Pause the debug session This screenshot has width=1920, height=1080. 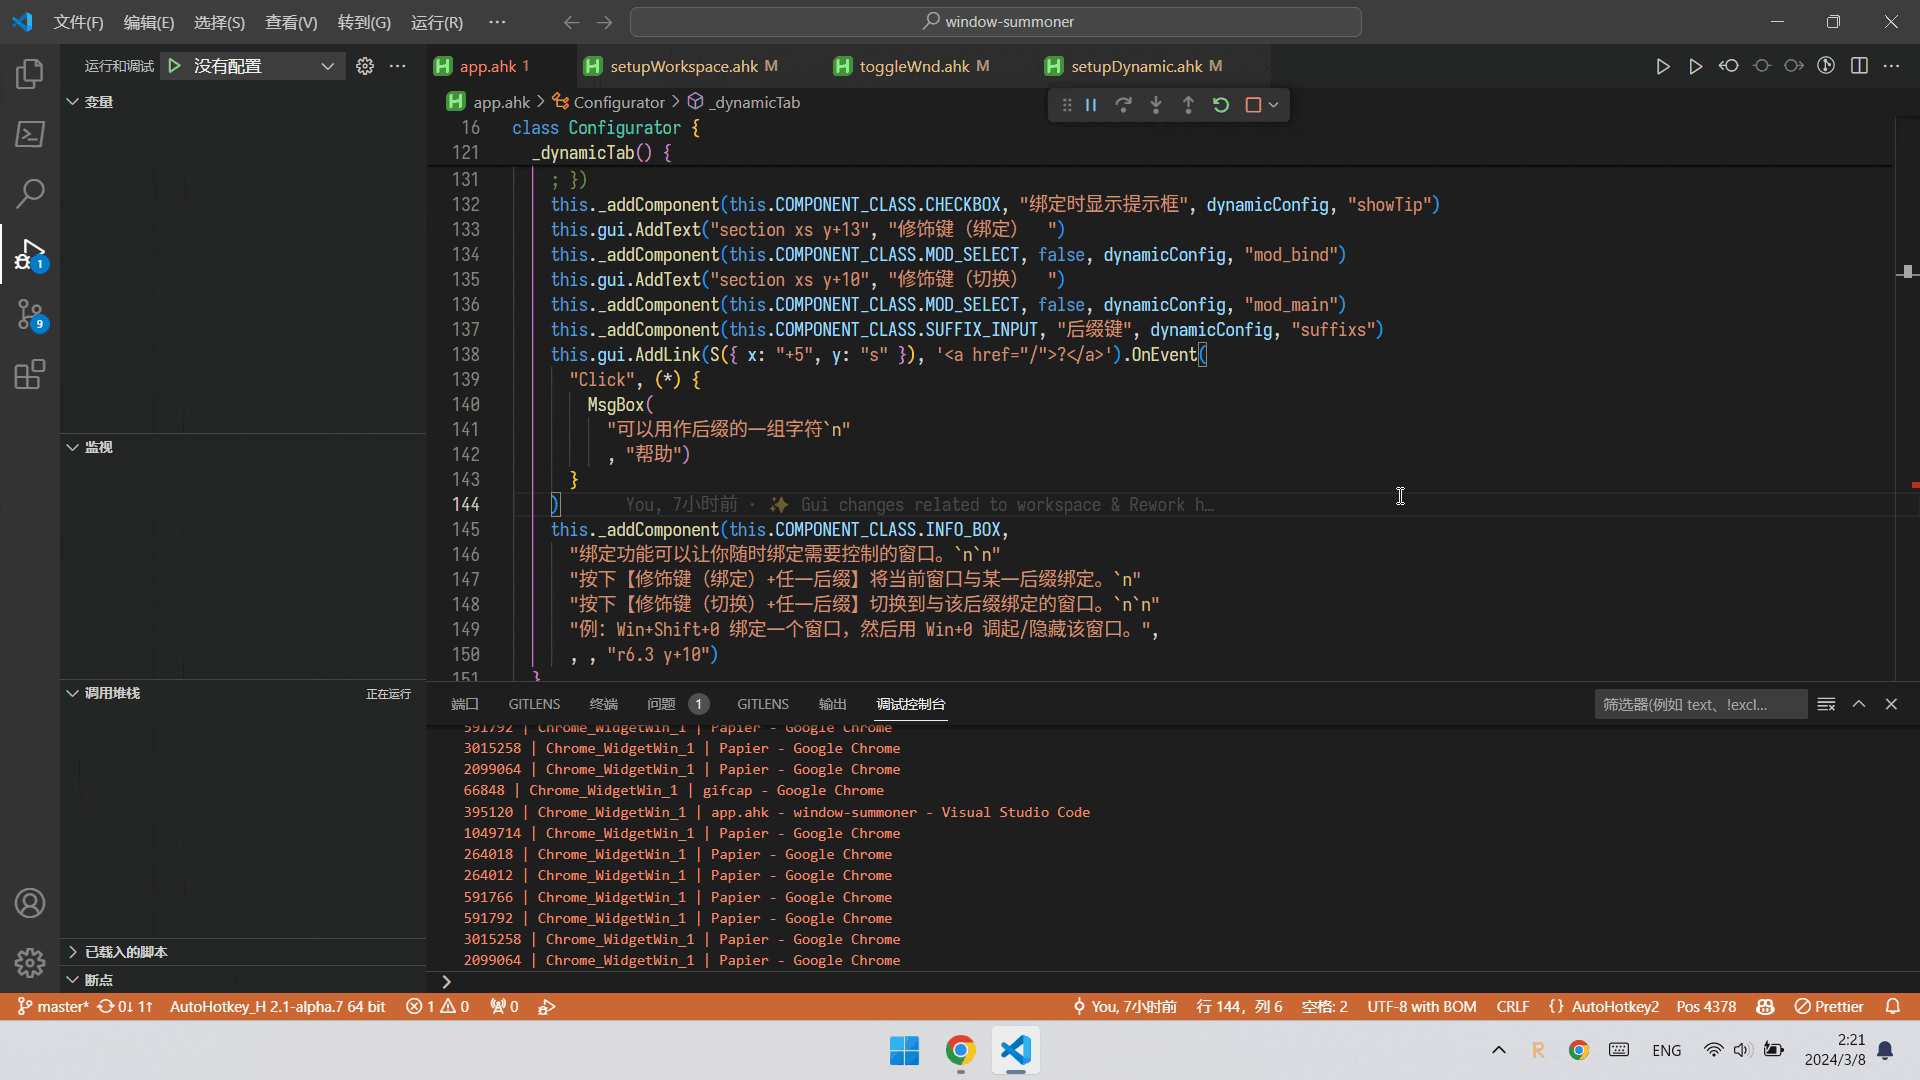(1091, 105)
